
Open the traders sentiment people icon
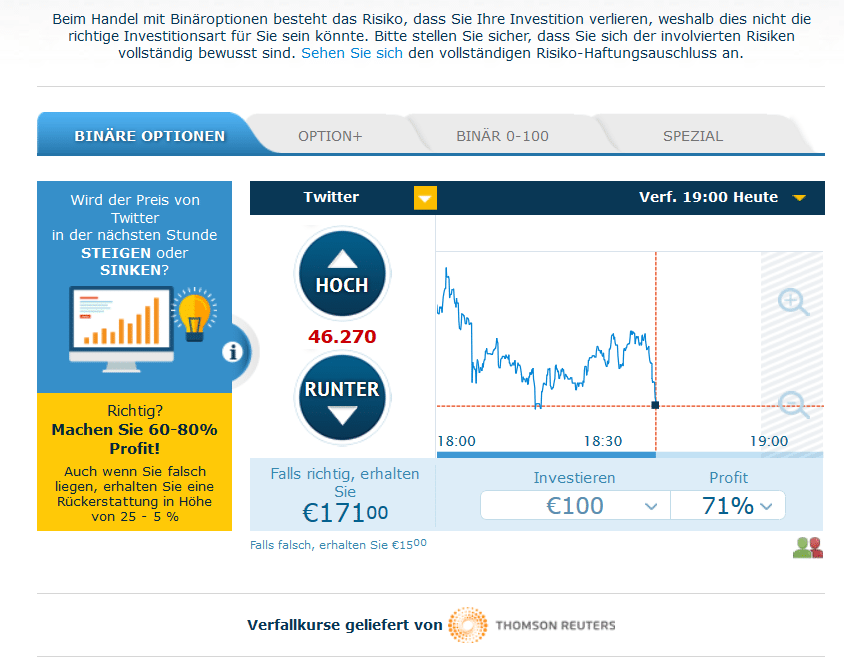pyautogui.click(x=808, y=548)
